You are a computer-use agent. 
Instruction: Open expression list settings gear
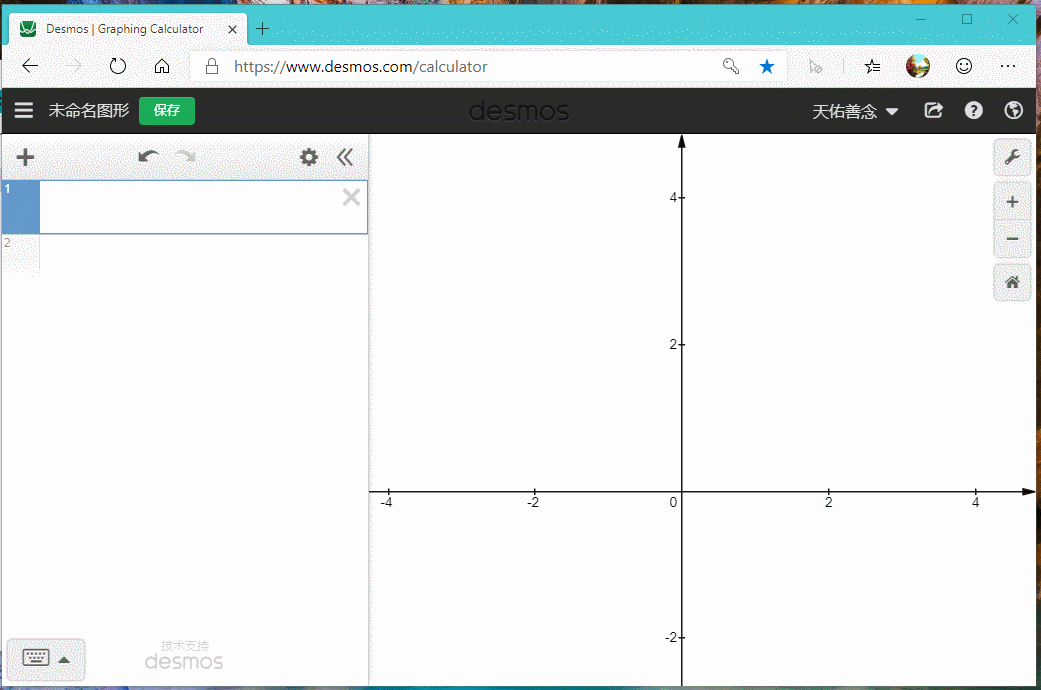coord(309,157)
